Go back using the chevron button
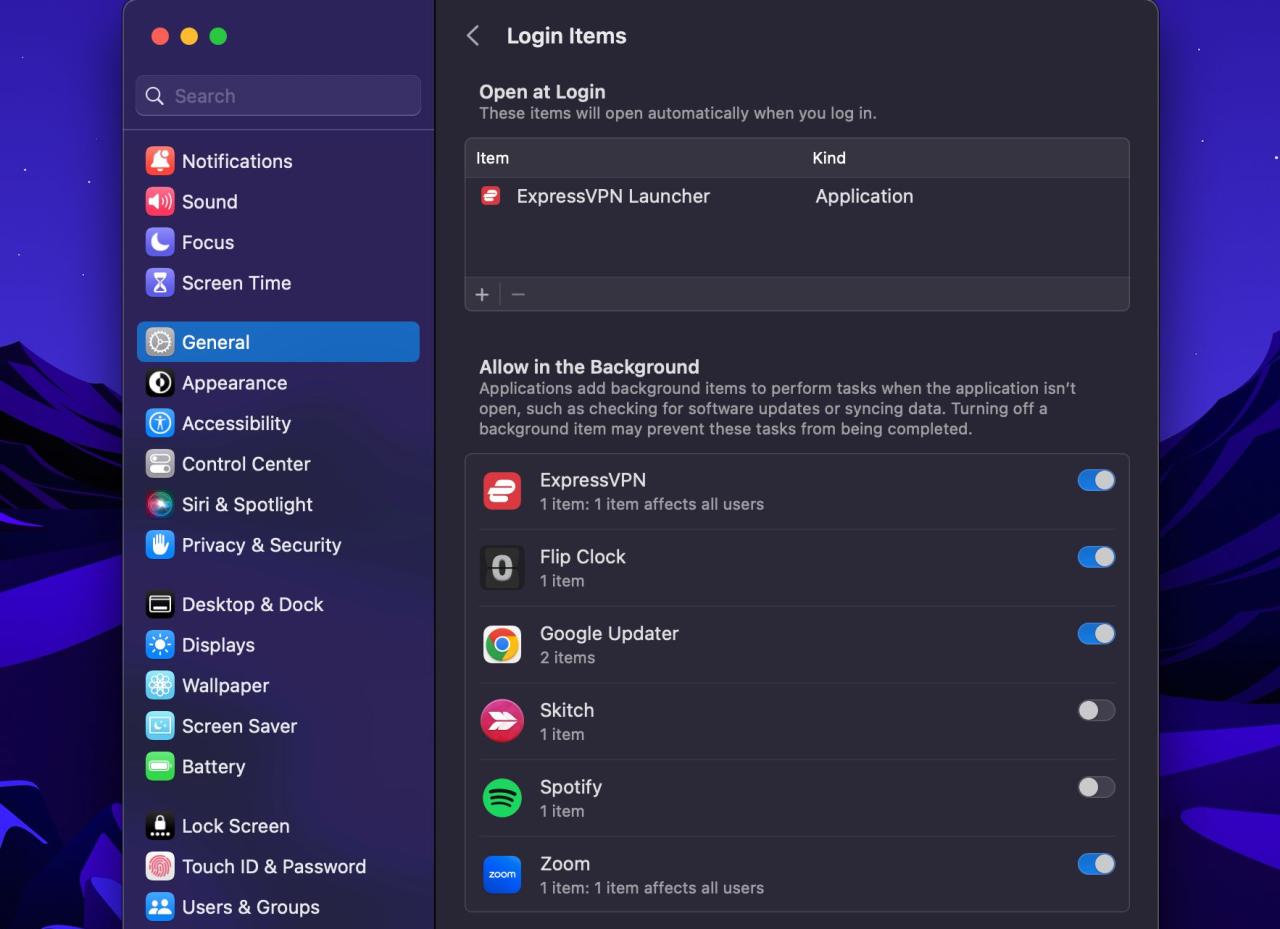This screenshot has width=1280, height=929. [473, 36]
